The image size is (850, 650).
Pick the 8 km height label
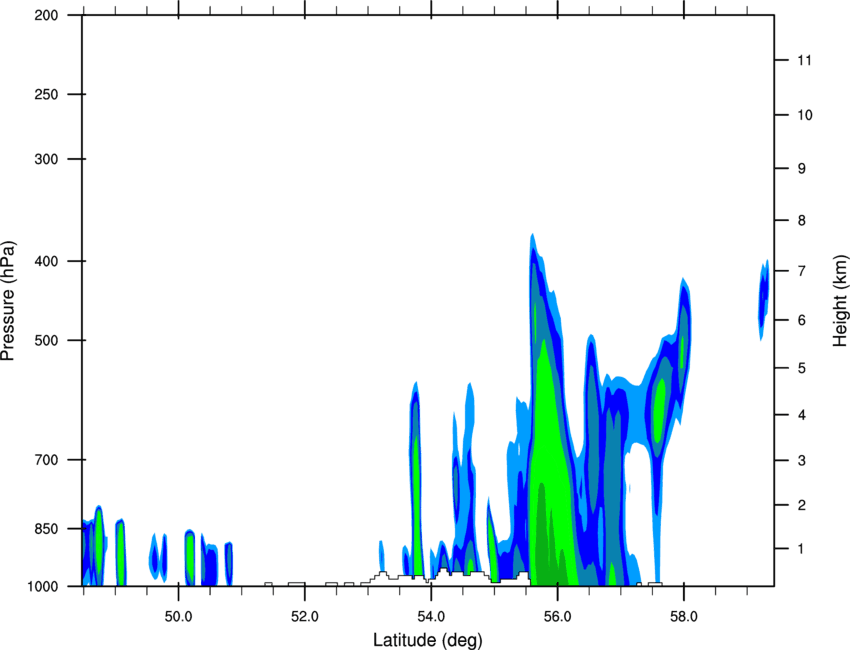[x=802, y=221]
